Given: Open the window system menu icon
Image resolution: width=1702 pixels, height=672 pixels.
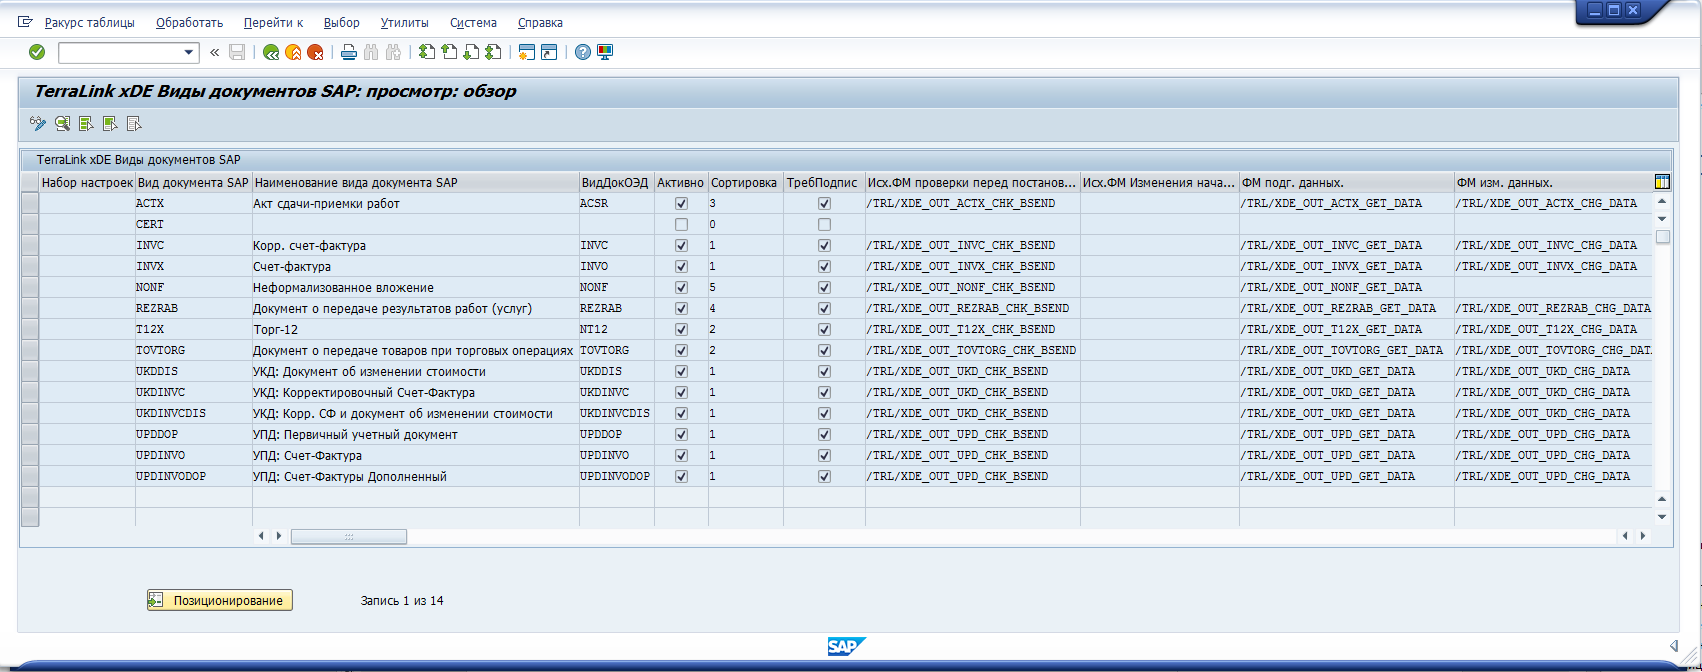Looking at the screenshot, I should 25,21.
